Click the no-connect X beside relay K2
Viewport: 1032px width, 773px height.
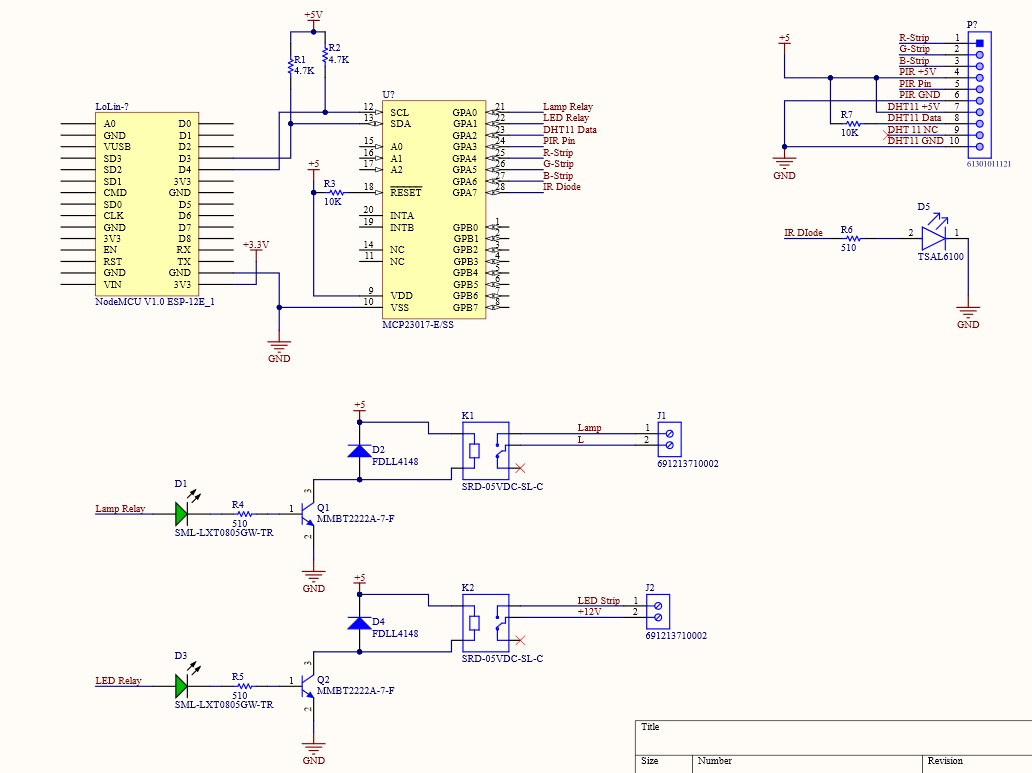(520, 640)
